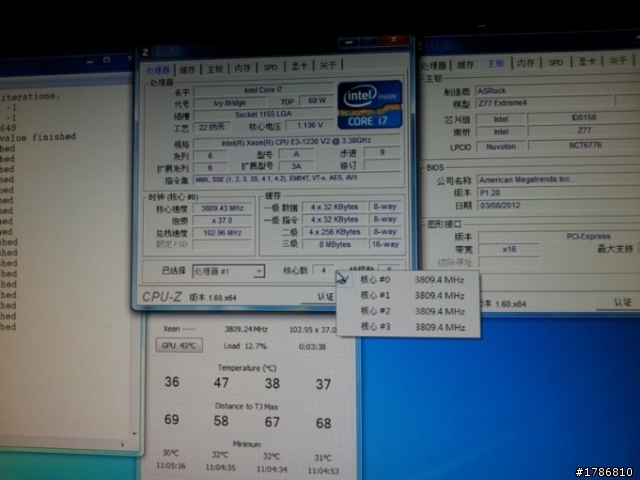This screenshot has width=640, height=480.
Task: Click the Intel Core i7 name field
Action: [x=263, y=90]
